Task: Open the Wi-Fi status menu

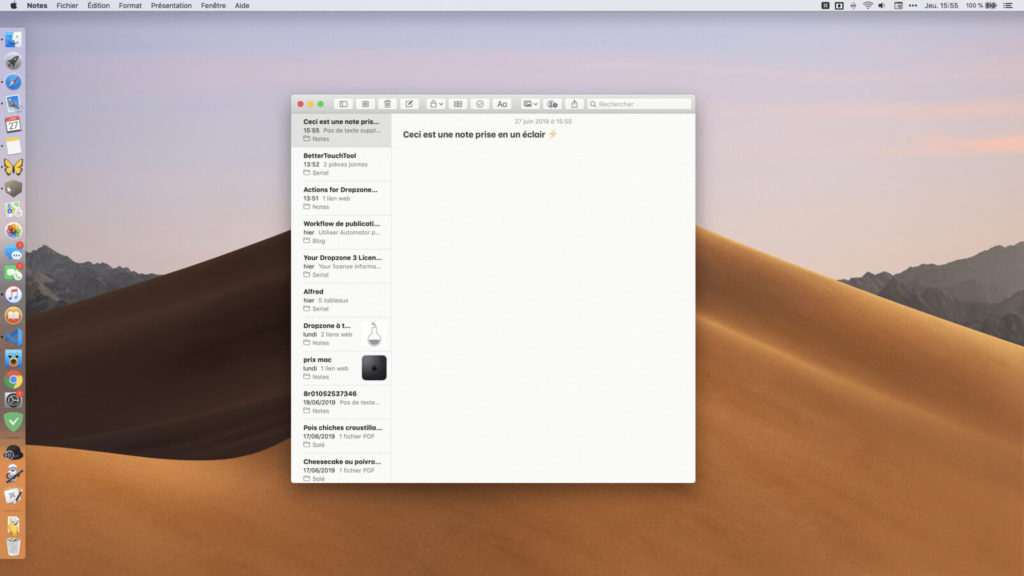Action: pos(867,5)
